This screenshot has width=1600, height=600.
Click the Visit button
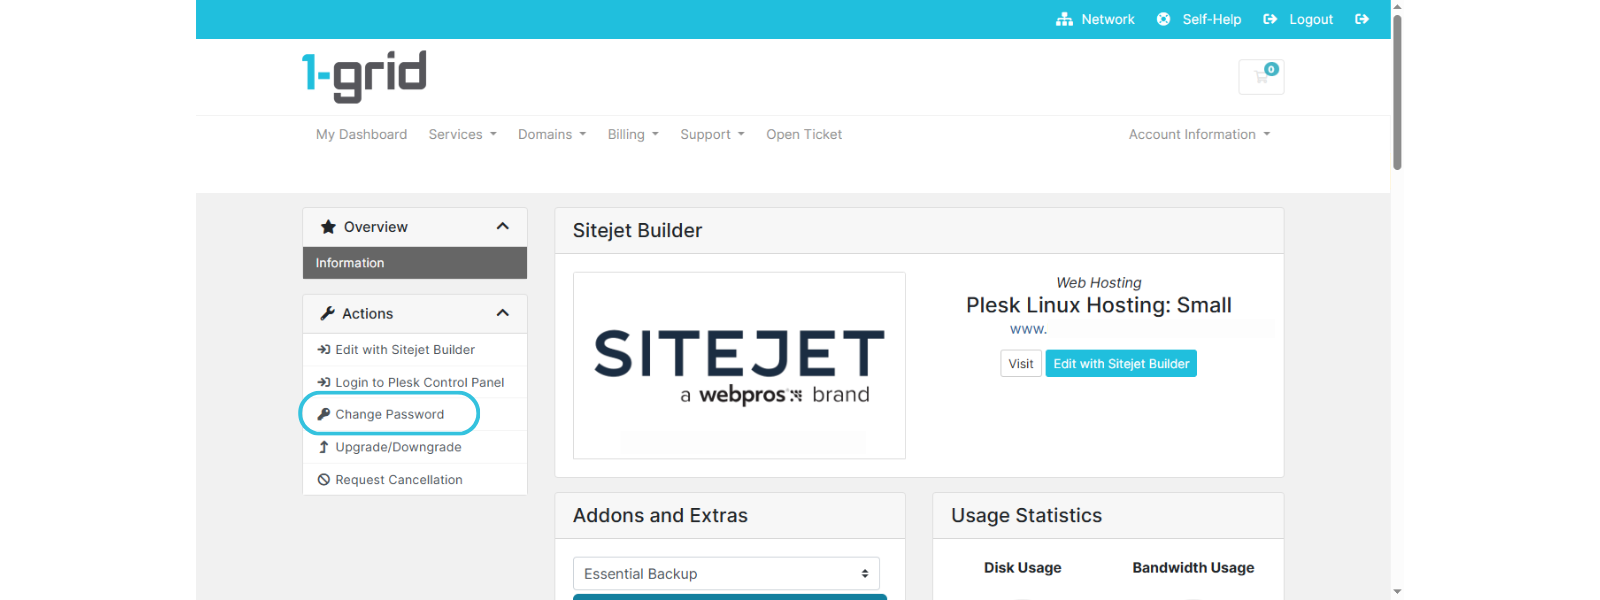(x=1021, y=364)
